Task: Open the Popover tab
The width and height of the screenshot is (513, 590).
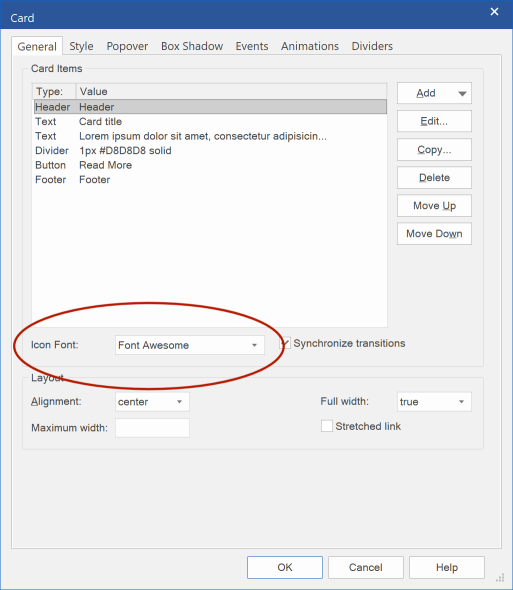Action: (x=127, y=46)
